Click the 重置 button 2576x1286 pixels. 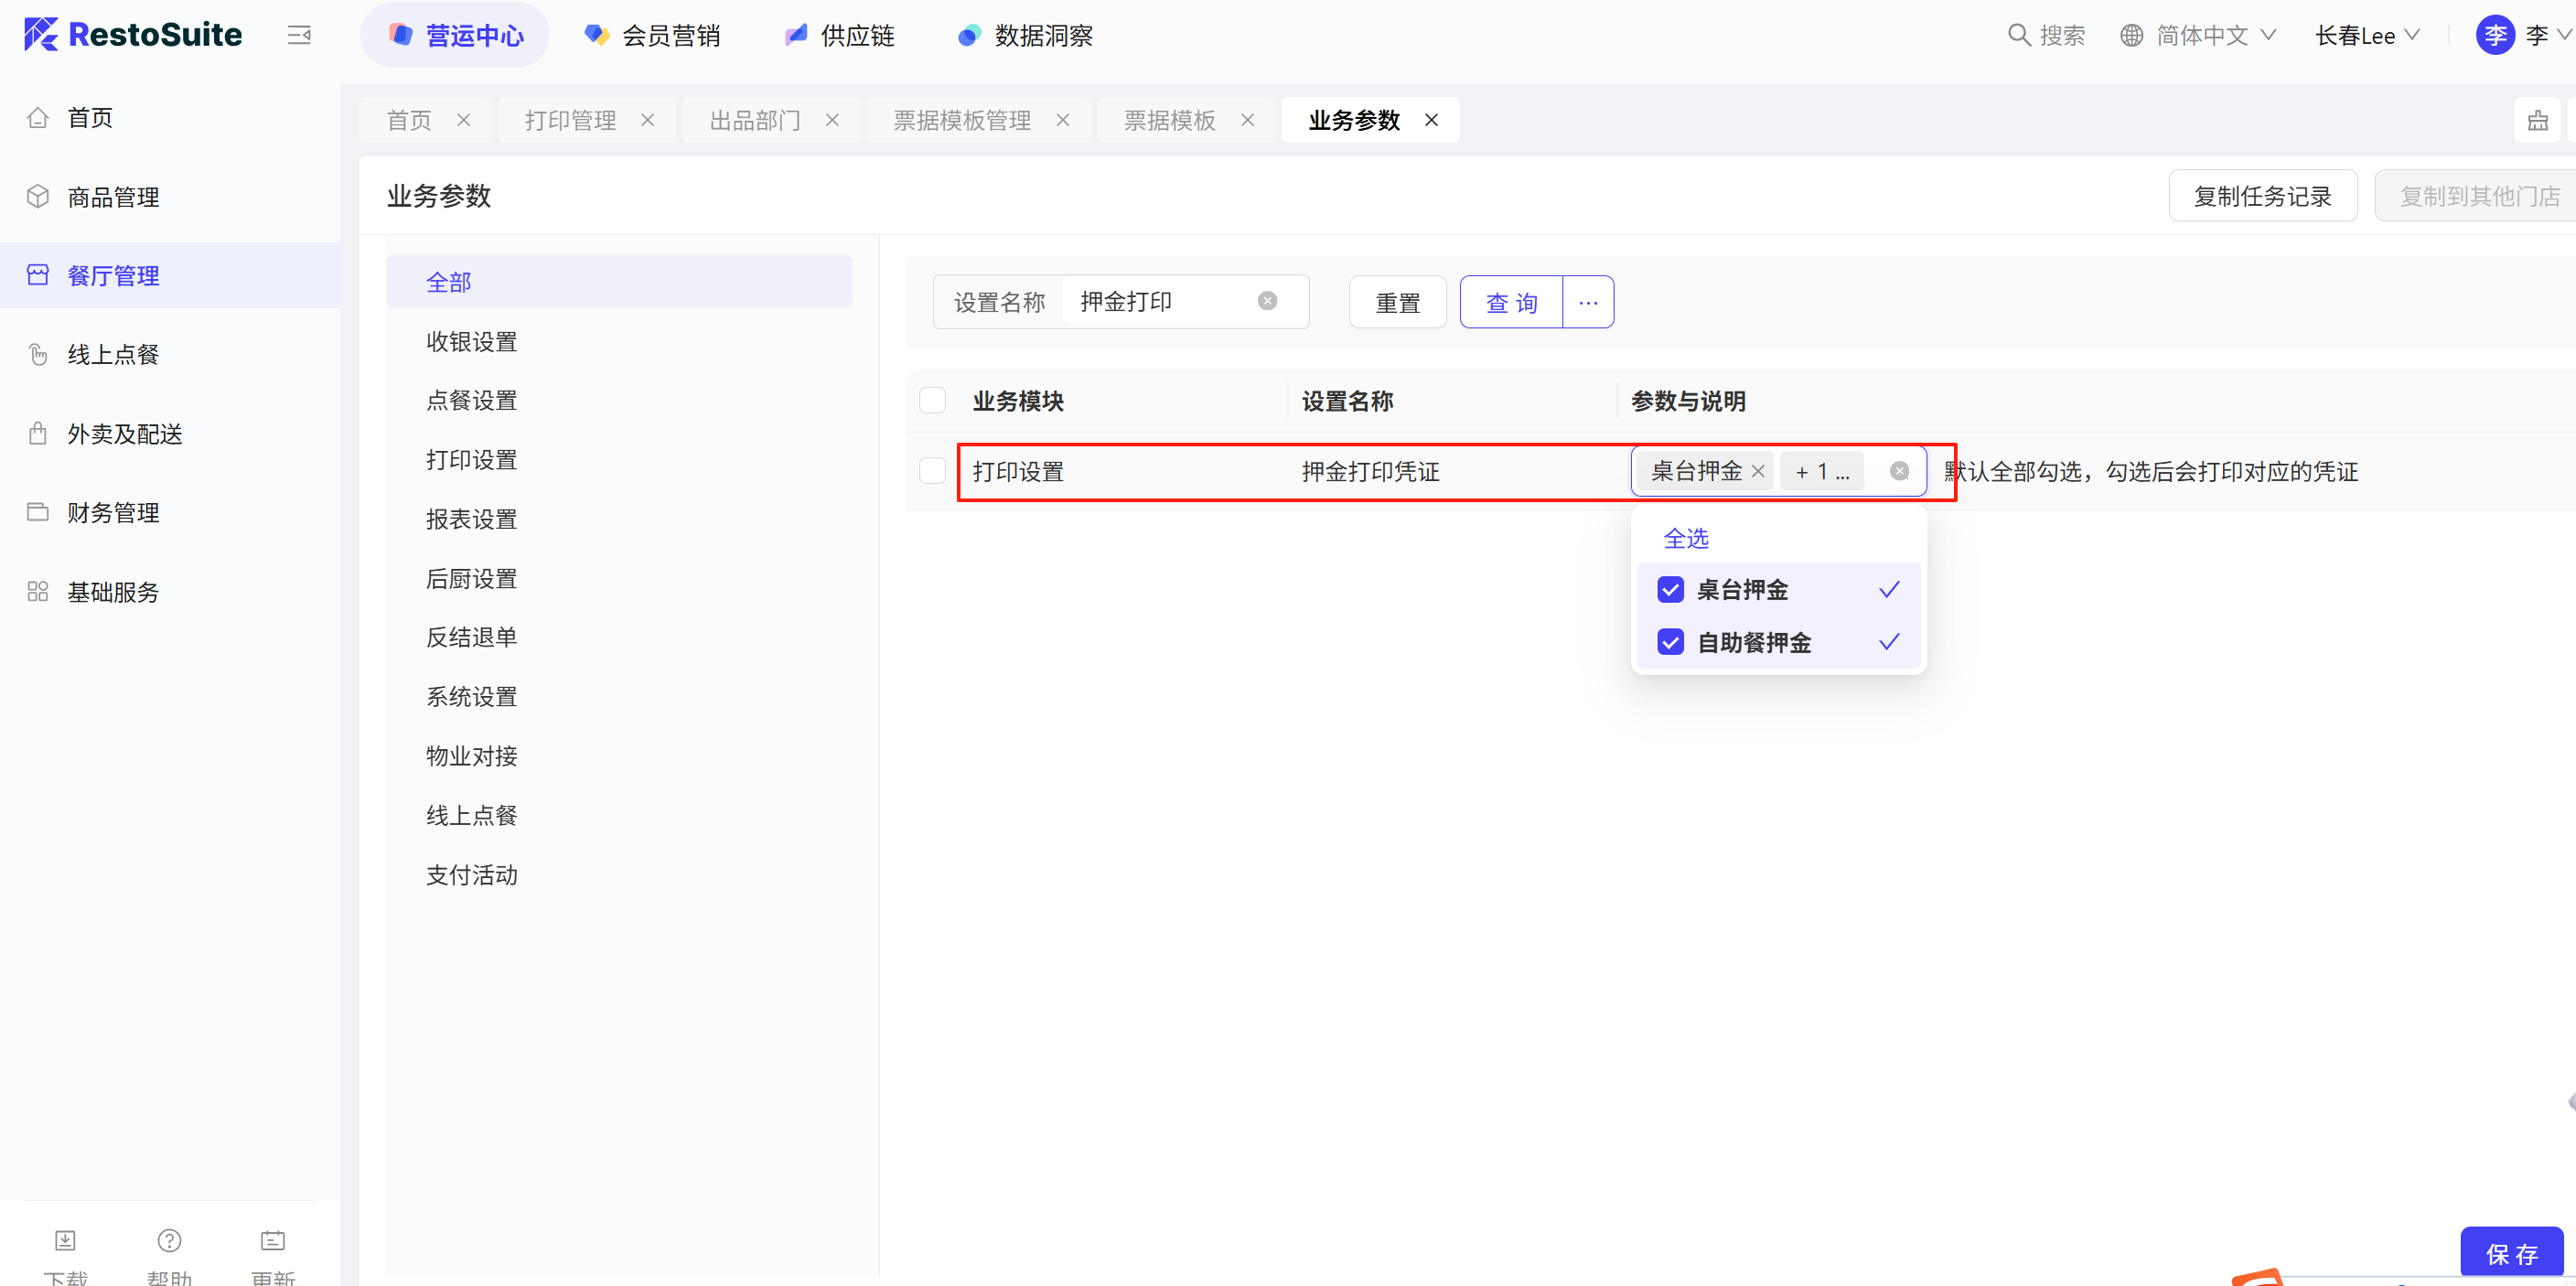coord(1397,302)
